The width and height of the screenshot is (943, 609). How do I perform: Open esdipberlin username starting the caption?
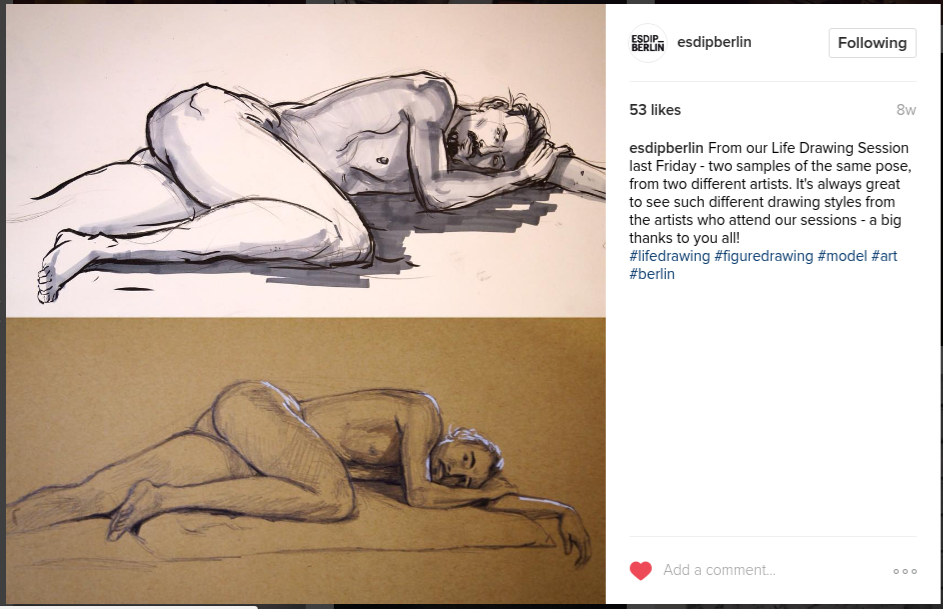666,148
